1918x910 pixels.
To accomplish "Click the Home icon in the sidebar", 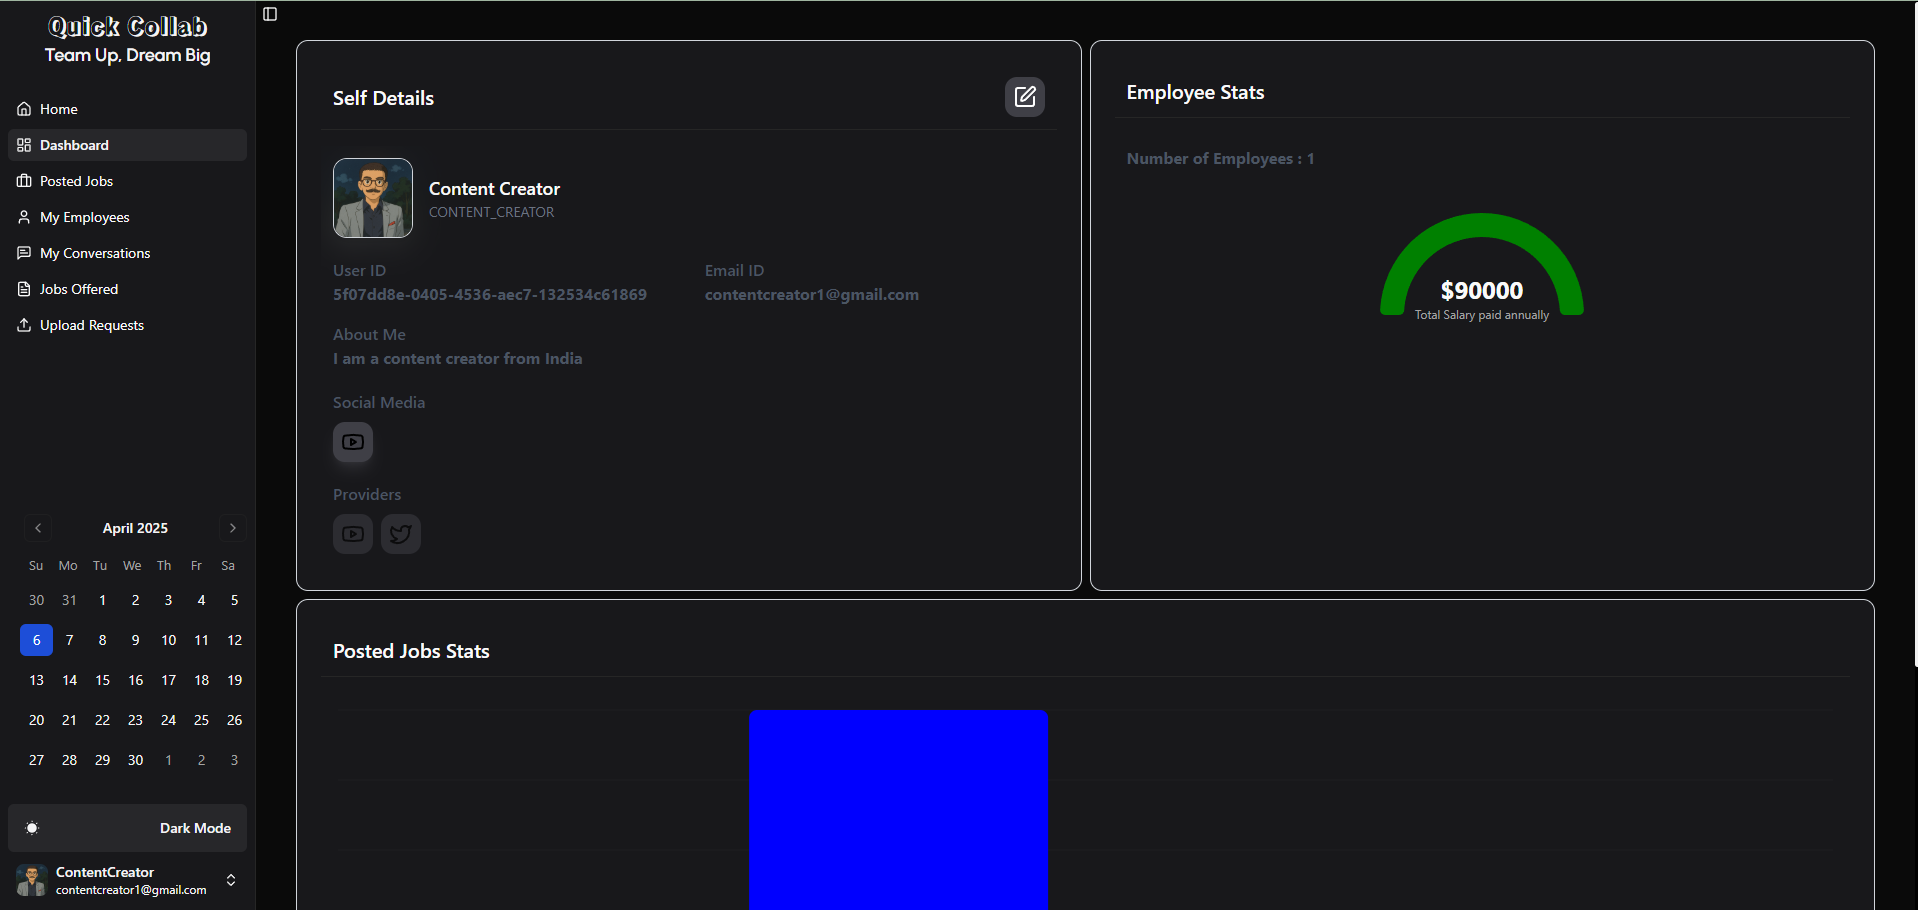I will coord(24,108).
